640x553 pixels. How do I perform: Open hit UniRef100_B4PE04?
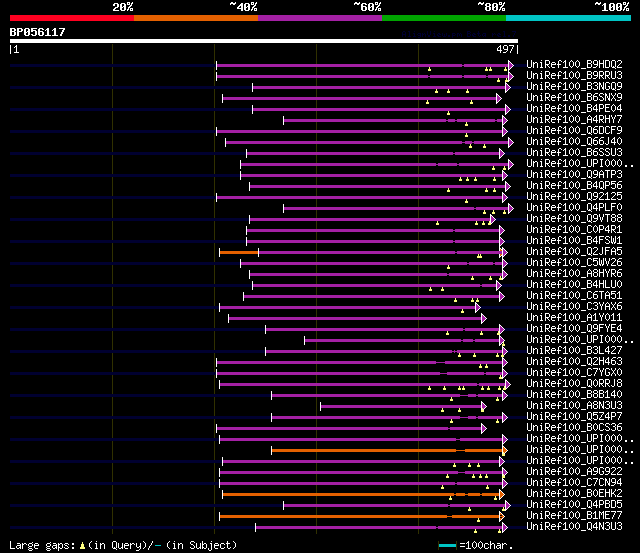point(574,108)
